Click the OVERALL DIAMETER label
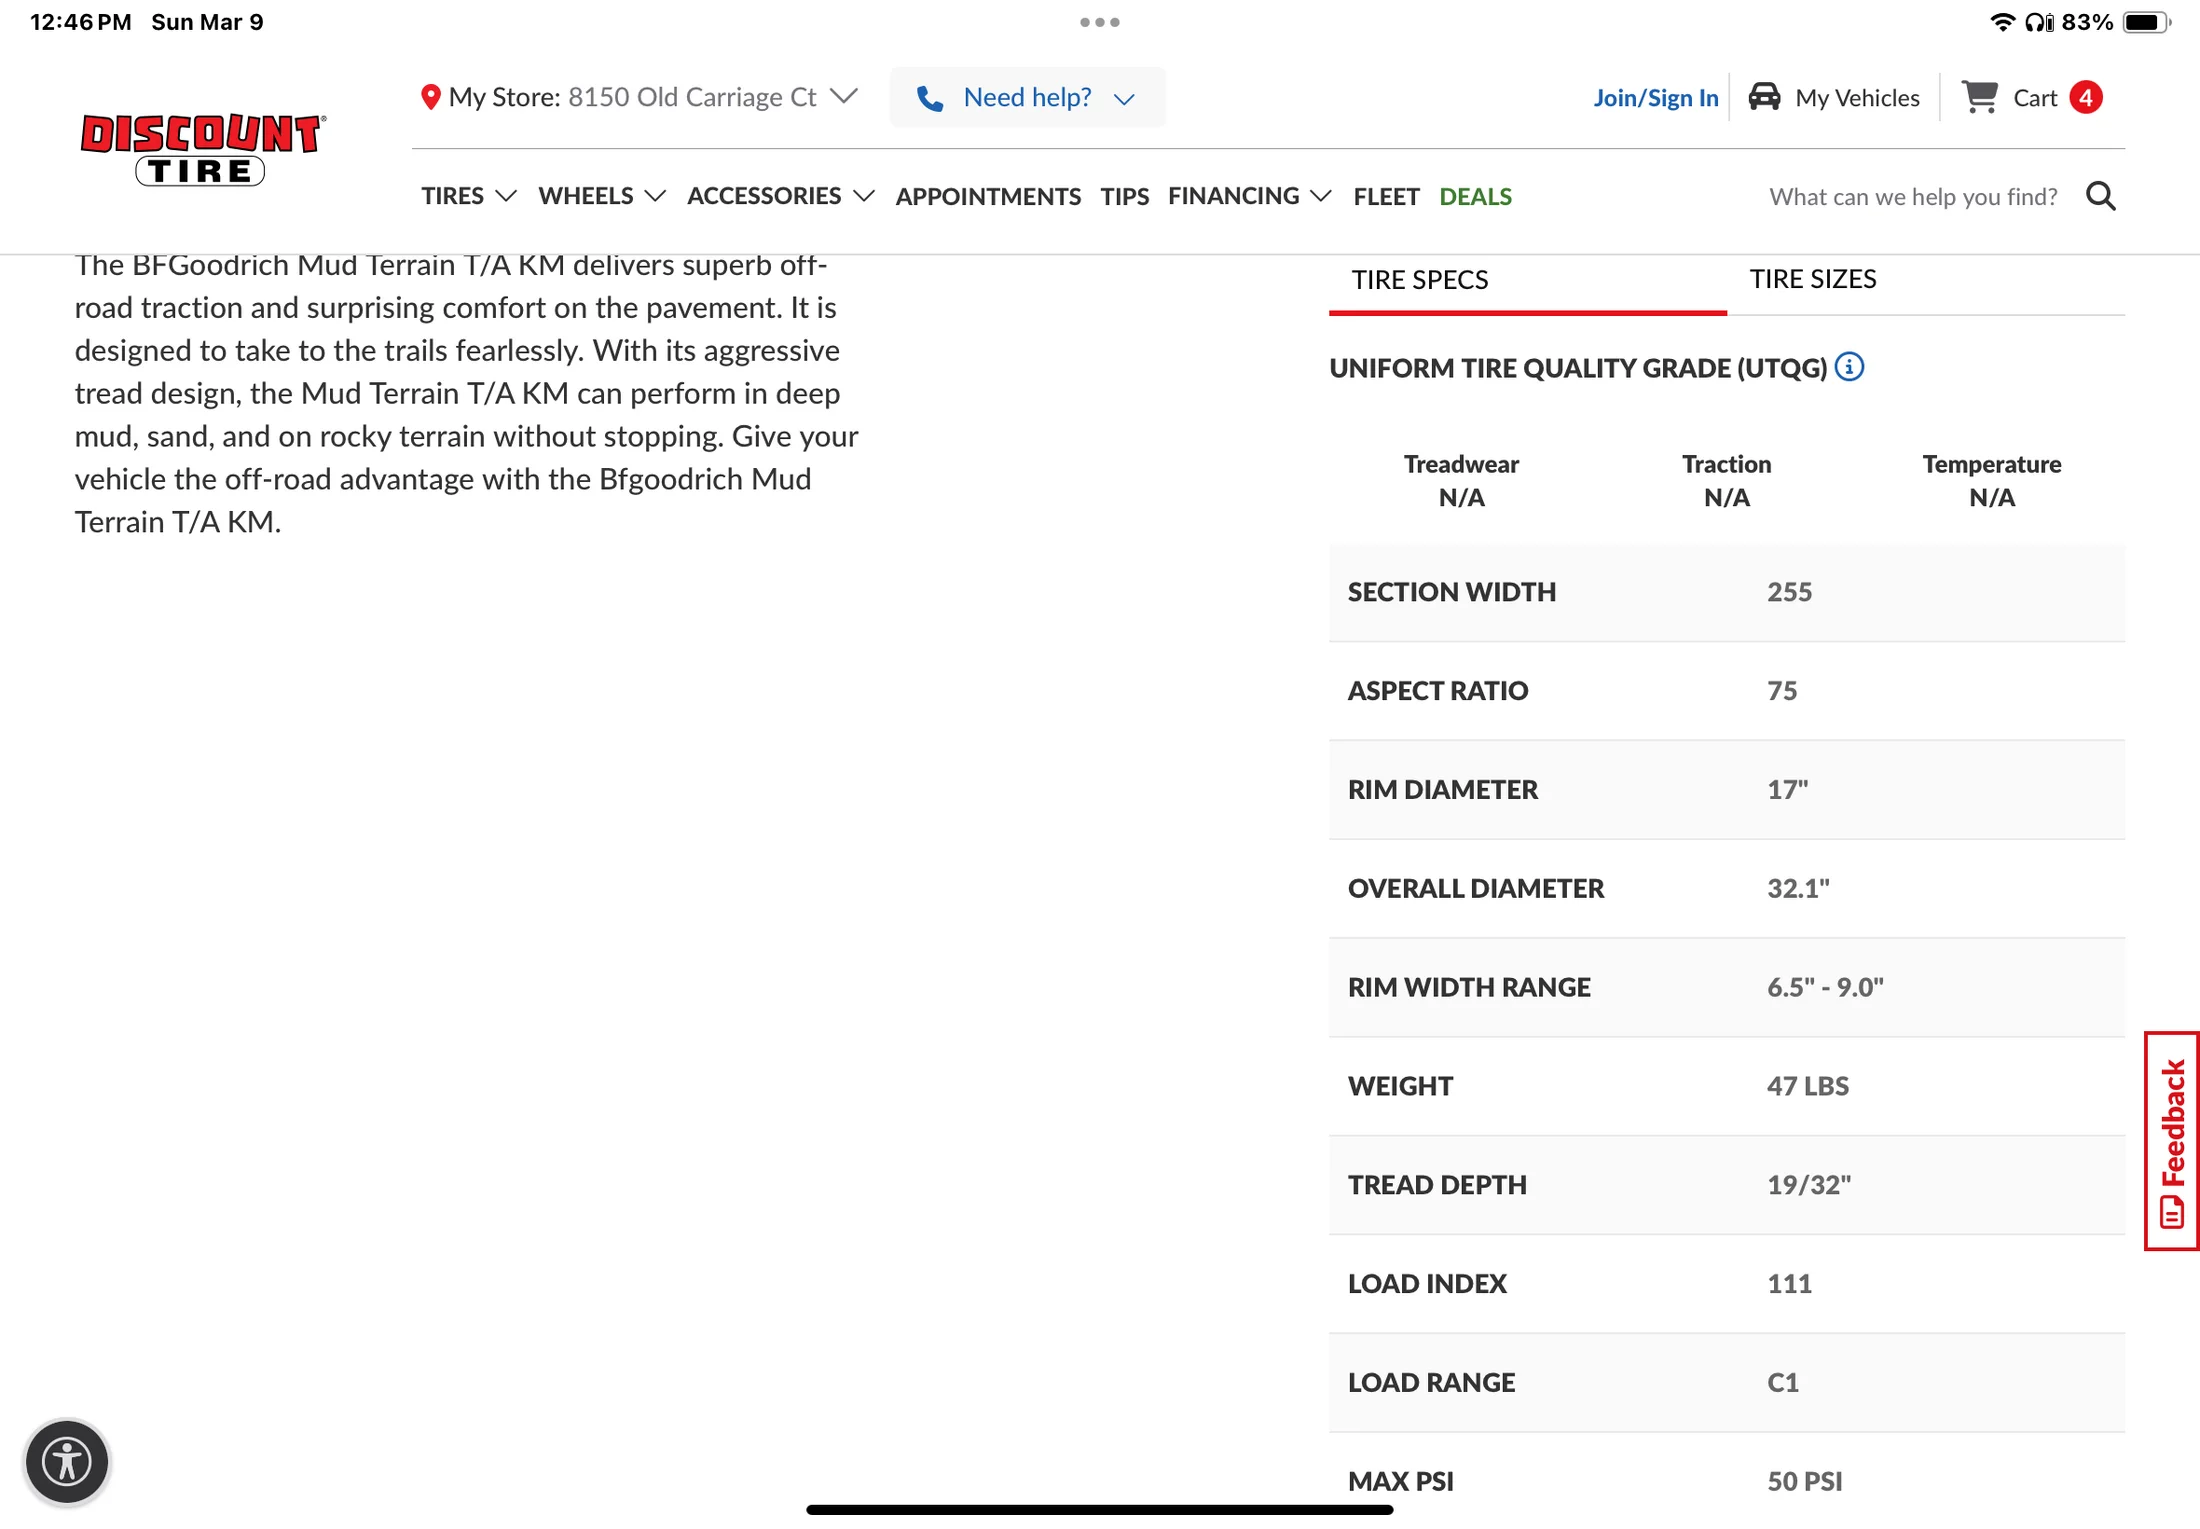 1475,889
